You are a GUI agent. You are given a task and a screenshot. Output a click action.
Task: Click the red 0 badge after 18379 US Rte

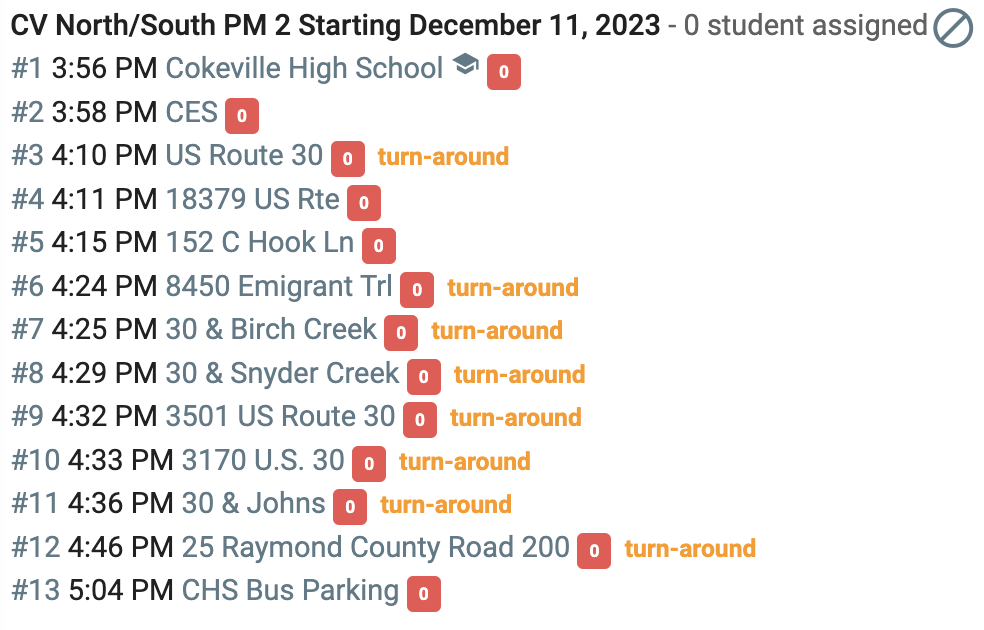point(364,203)
